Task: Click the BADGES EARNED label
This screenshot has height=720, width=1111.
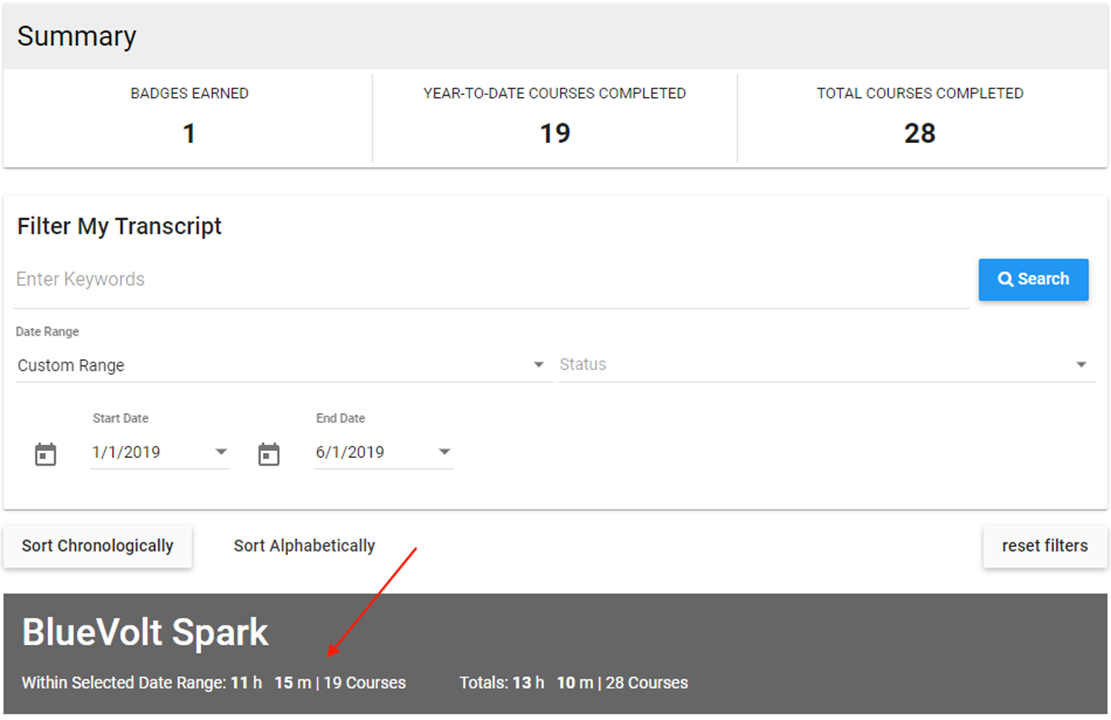Action: tap(189, 94)
